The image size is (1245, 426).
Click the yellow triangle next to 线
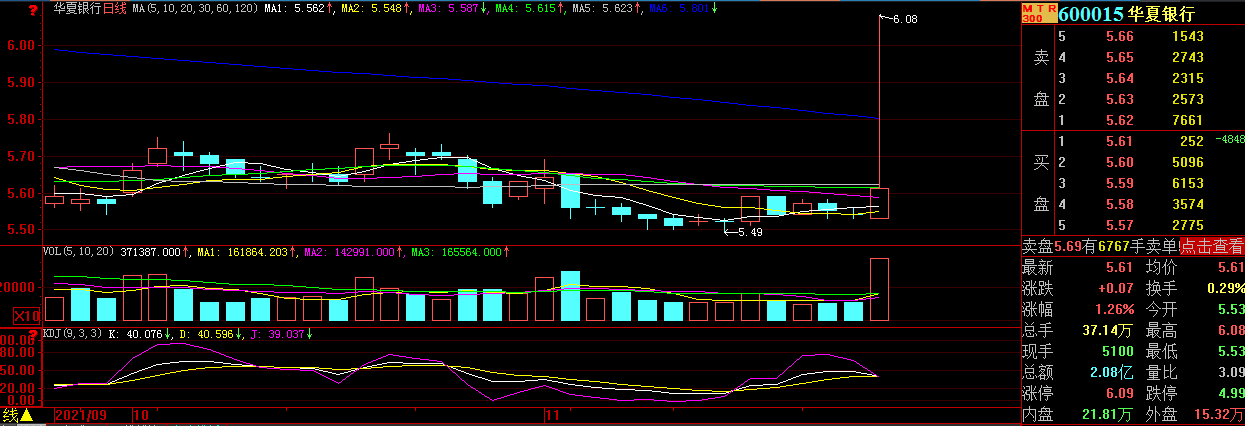28,415
